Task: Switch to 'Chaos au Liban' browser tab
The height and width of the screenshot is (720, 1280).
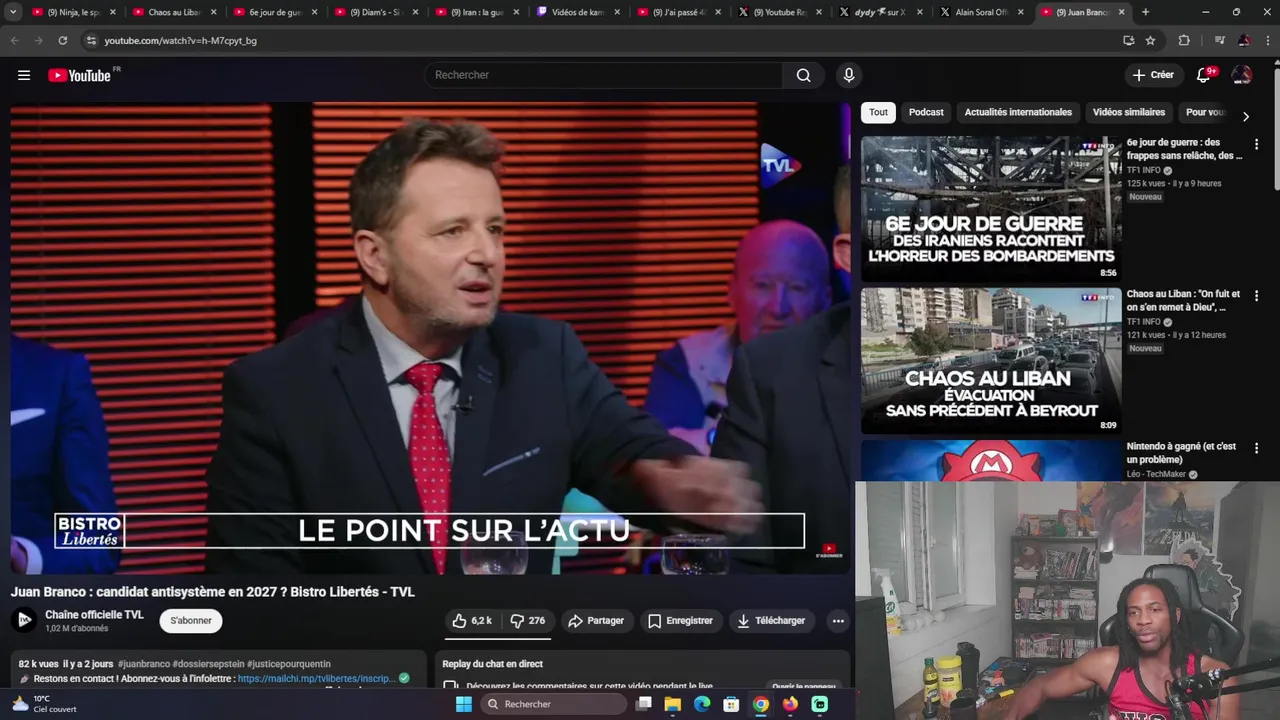Action: tap(173, 12)
